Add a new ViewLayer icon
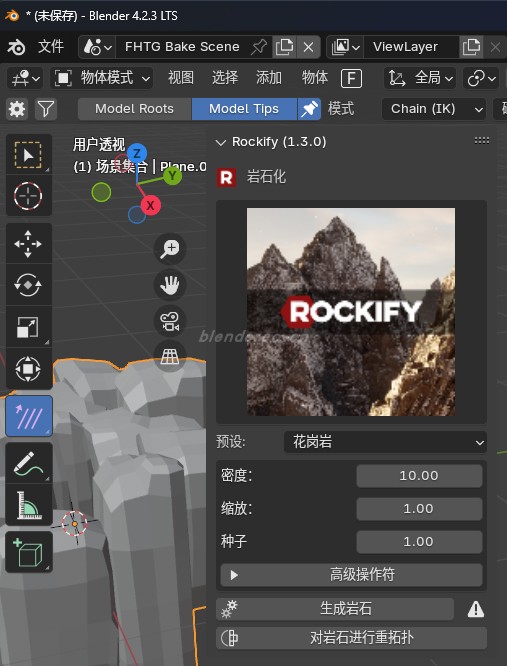The height and width of the screenshot is (666, 507). pos(471,47)
